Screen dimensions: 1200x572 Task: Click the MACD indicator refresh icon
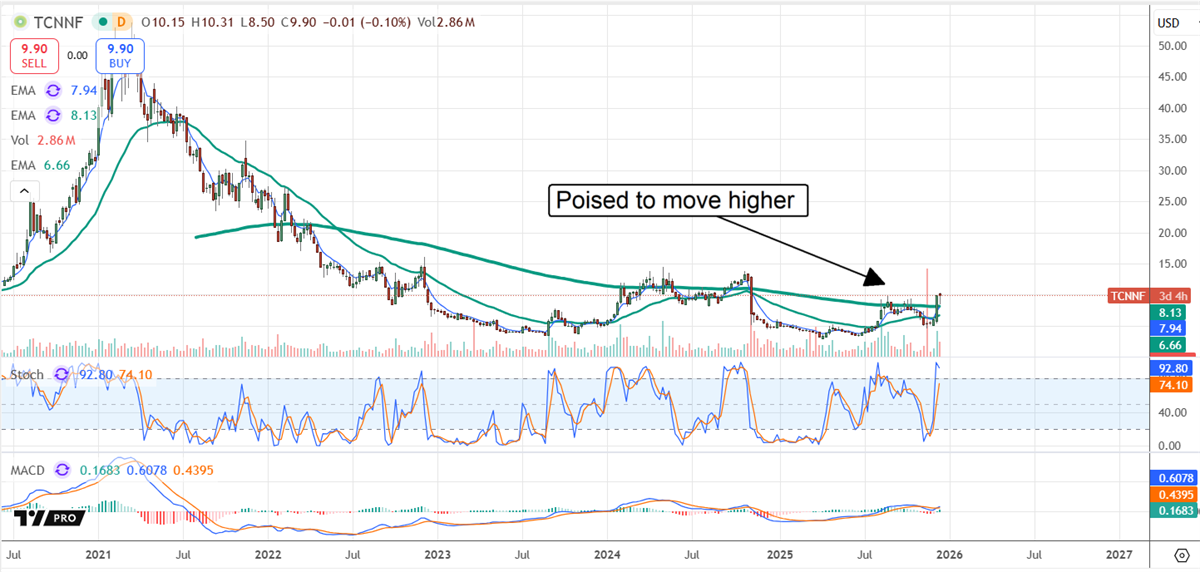tap(62, 470)
